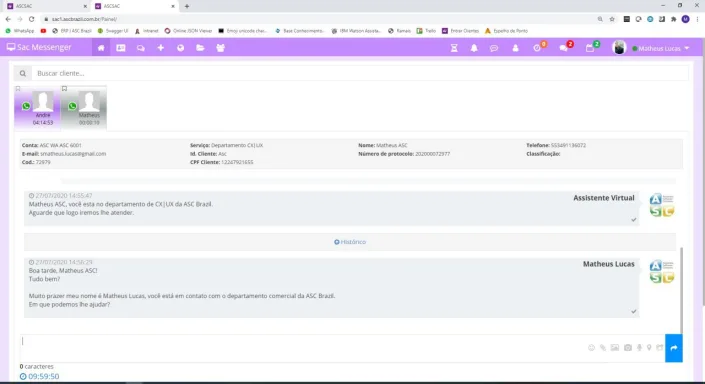Open the globe icon in navbar

tap(180, 48)
